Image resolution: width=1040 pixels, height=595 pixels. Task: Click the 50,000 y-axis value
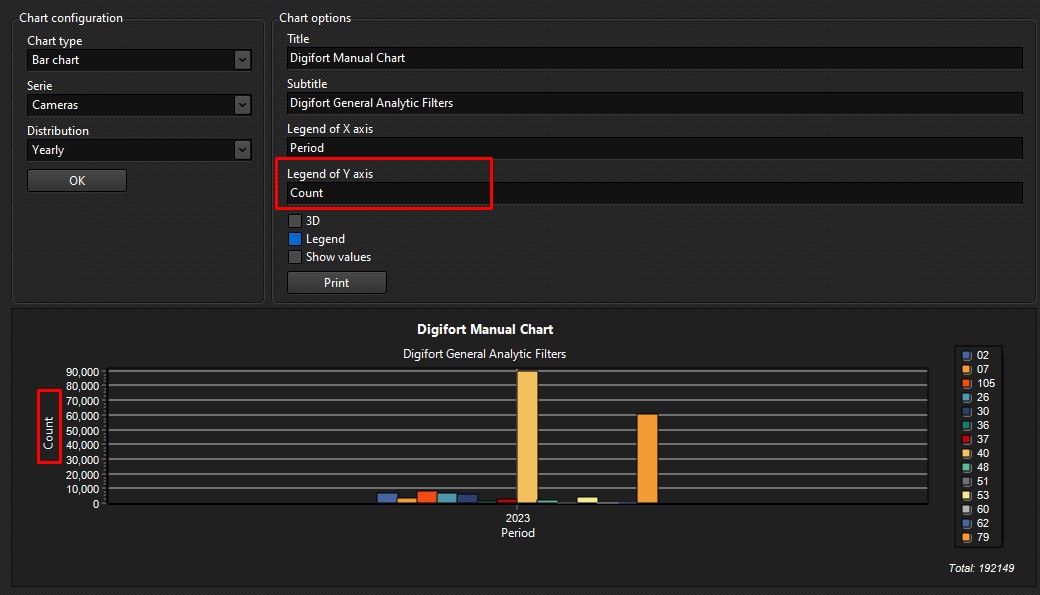click(82, 431)
